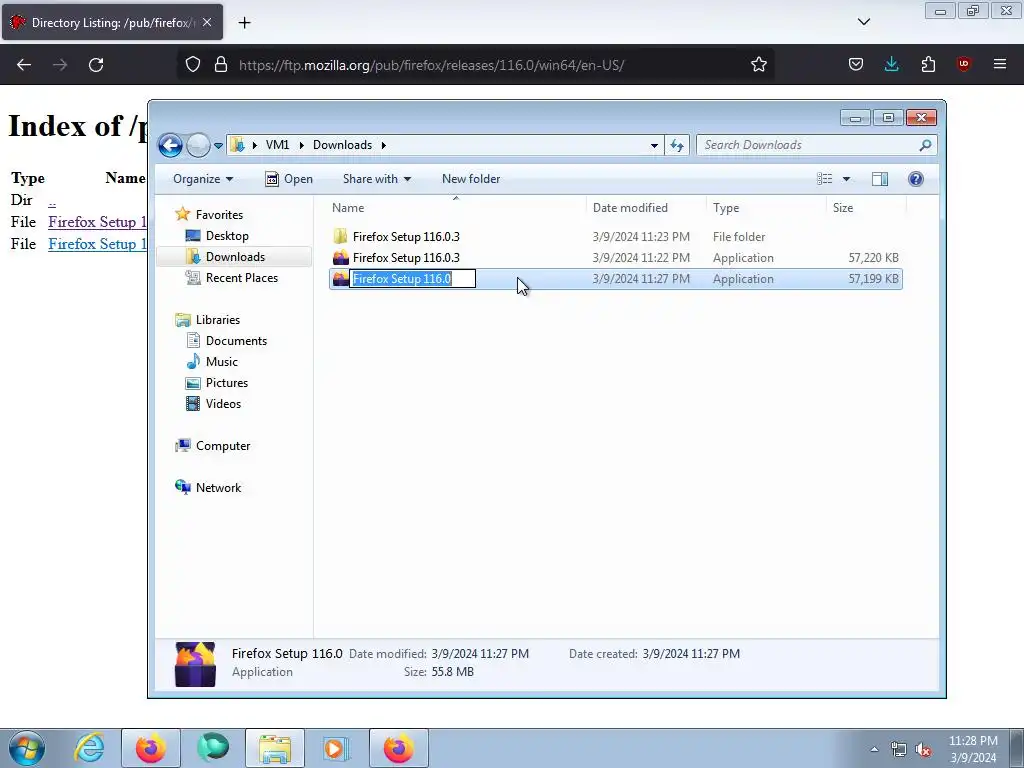The width and height of the screenshot is (1024, 768).
Task: Toggle the preview pane button
Action: (x=880, y=179)
